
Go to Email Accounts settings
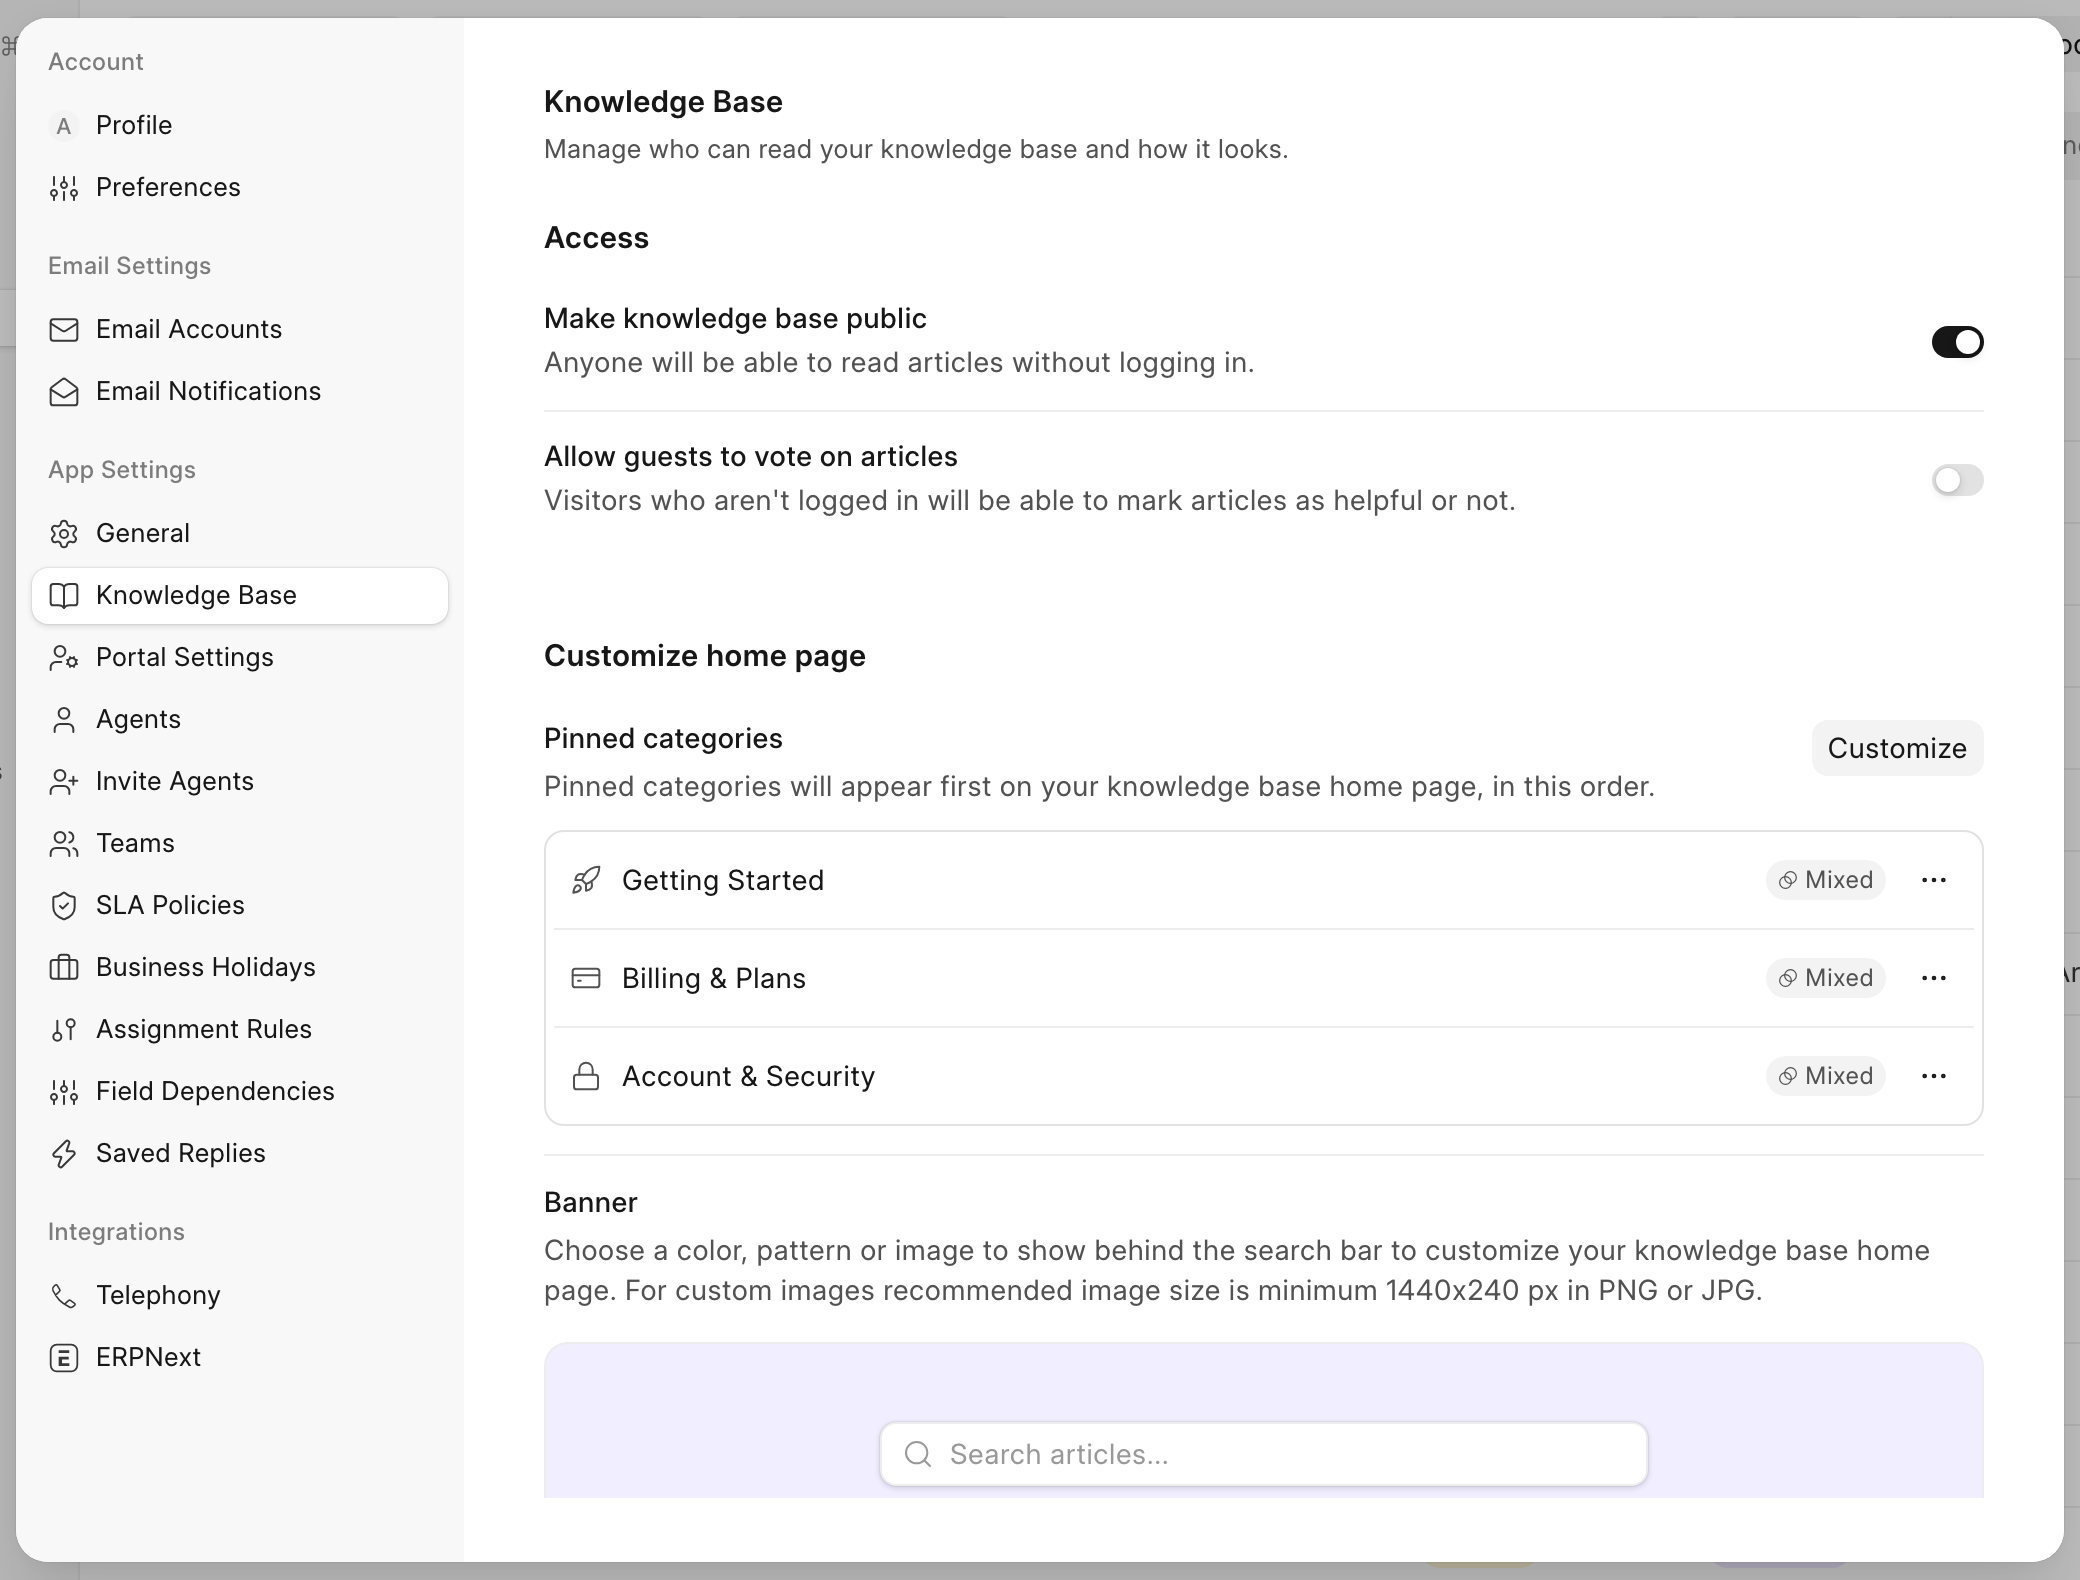[x=240, y=330]
